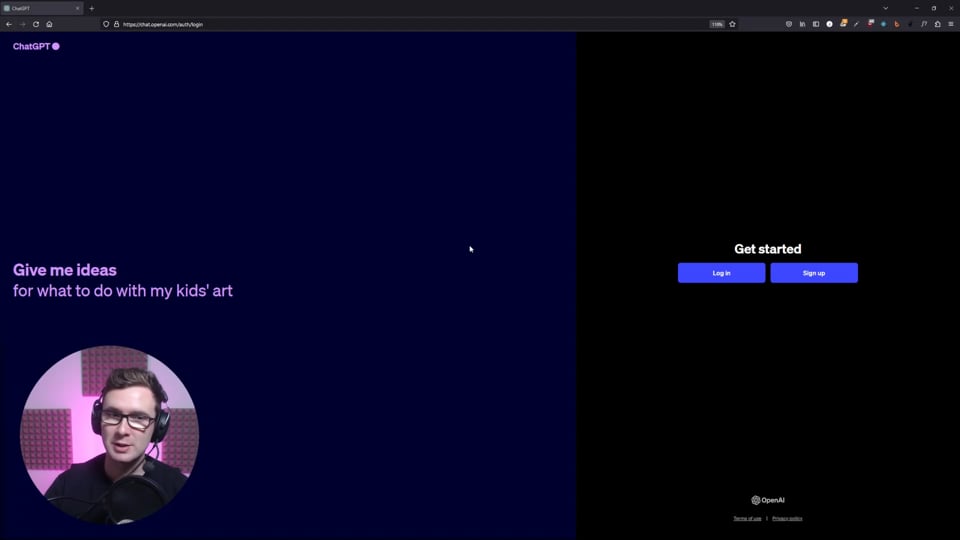Click the 'Get started' heading

768,249
